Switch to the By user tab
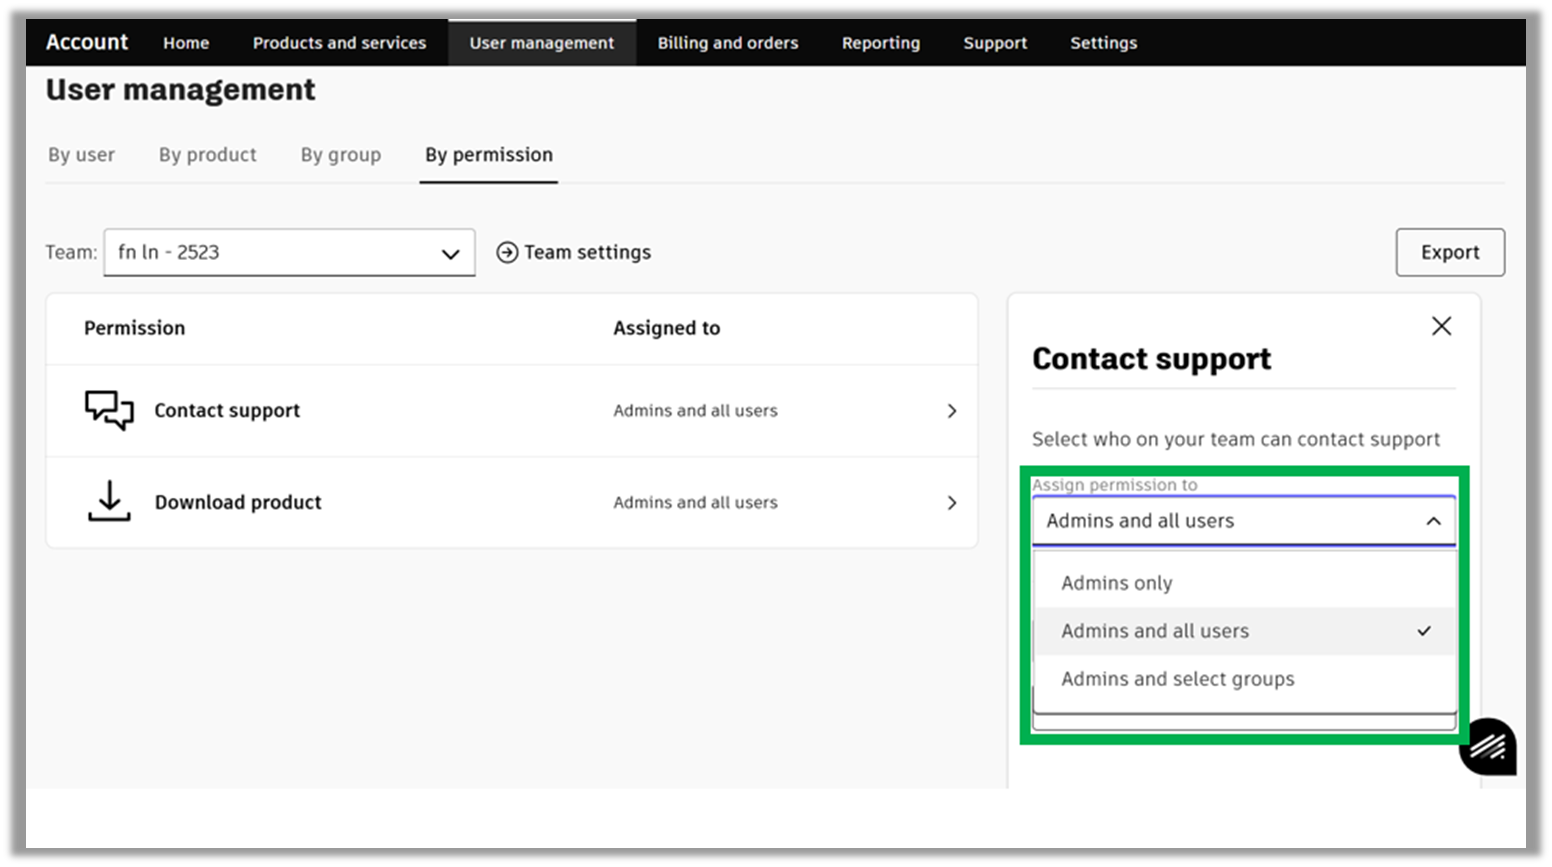 tap(81, 155)
